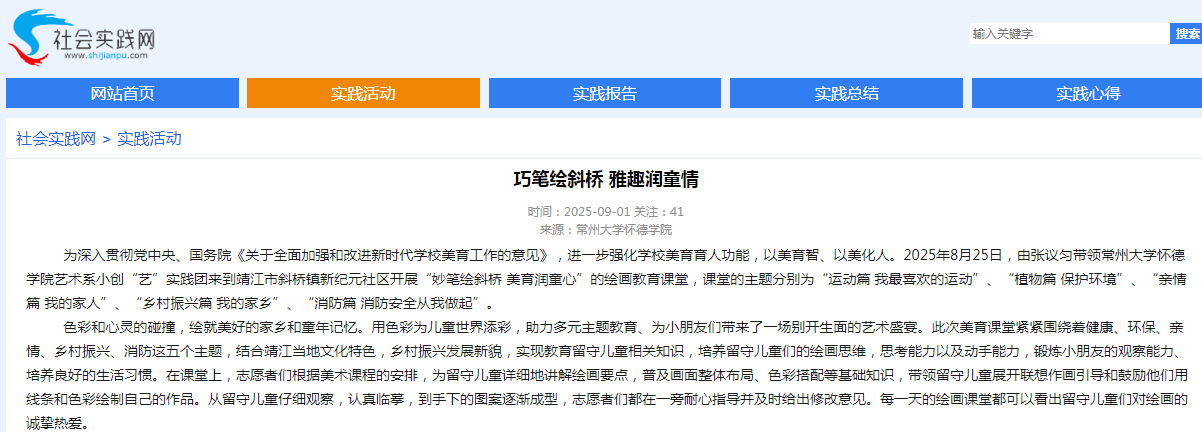
Task: Click the paragraph beginning 为深入贯彻党中央
Action: (600, 278)
